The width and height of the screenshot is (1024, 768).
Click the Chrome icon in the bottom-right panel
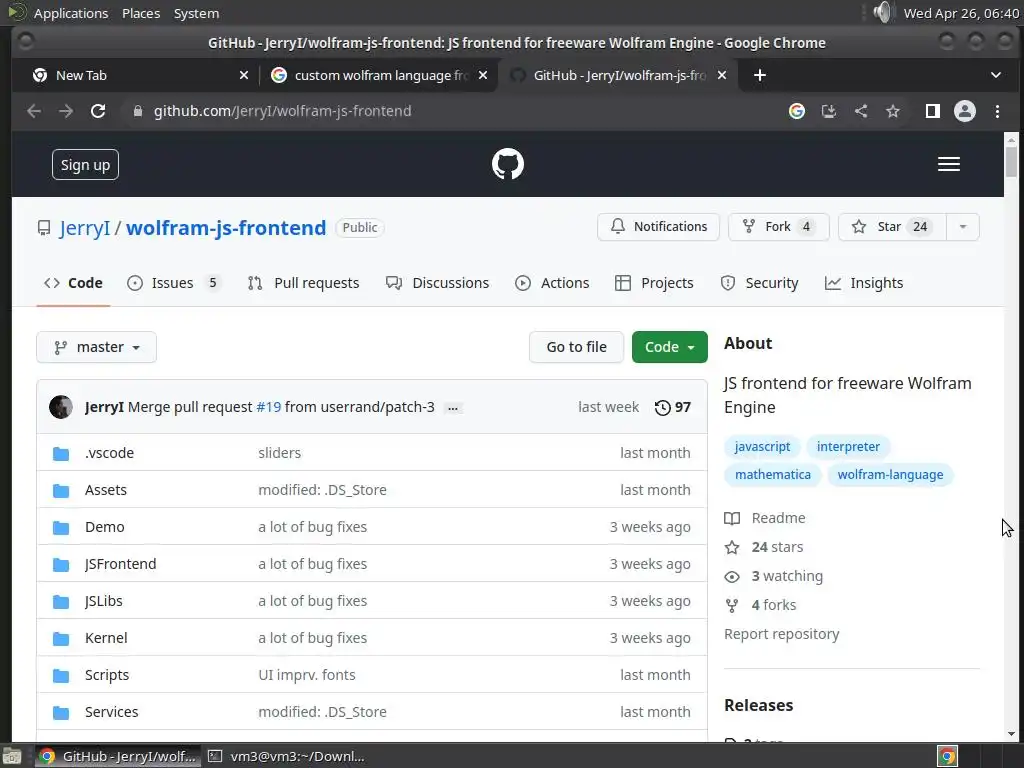947,756
